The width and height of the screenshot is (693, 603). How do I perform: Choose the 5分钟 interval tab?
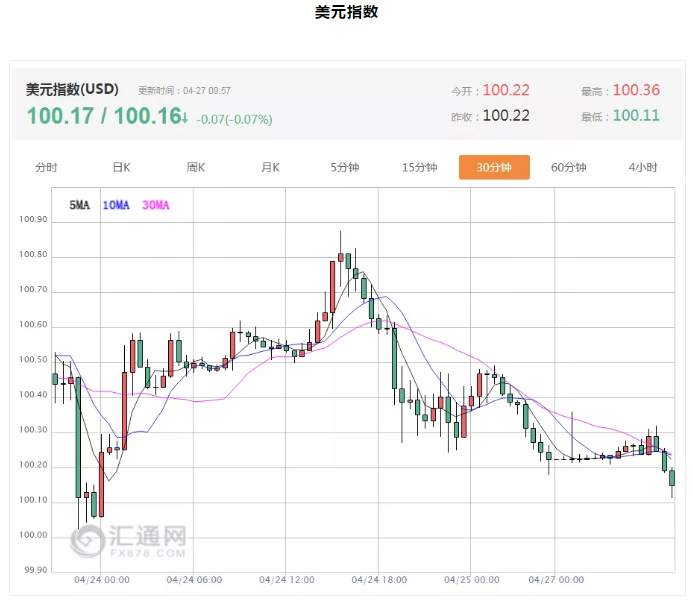pos(345,168)
